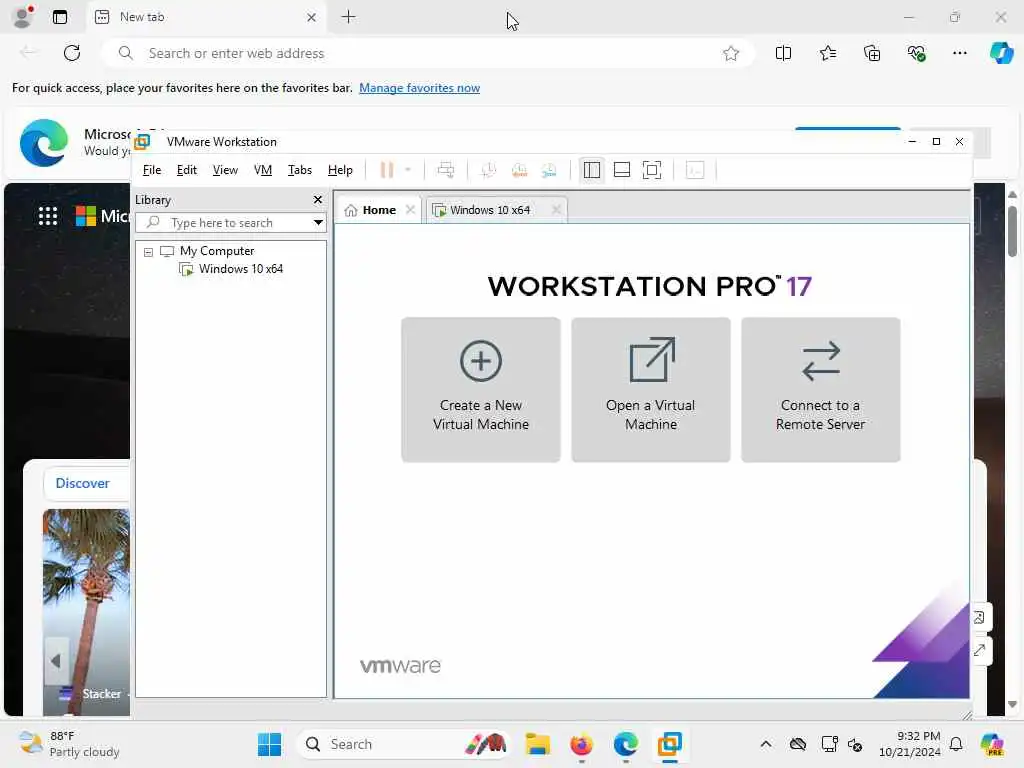This screenshot has width=1024, height=768.
Task: Close the Windows 10 x64 tab
Action: coord(556,210)
